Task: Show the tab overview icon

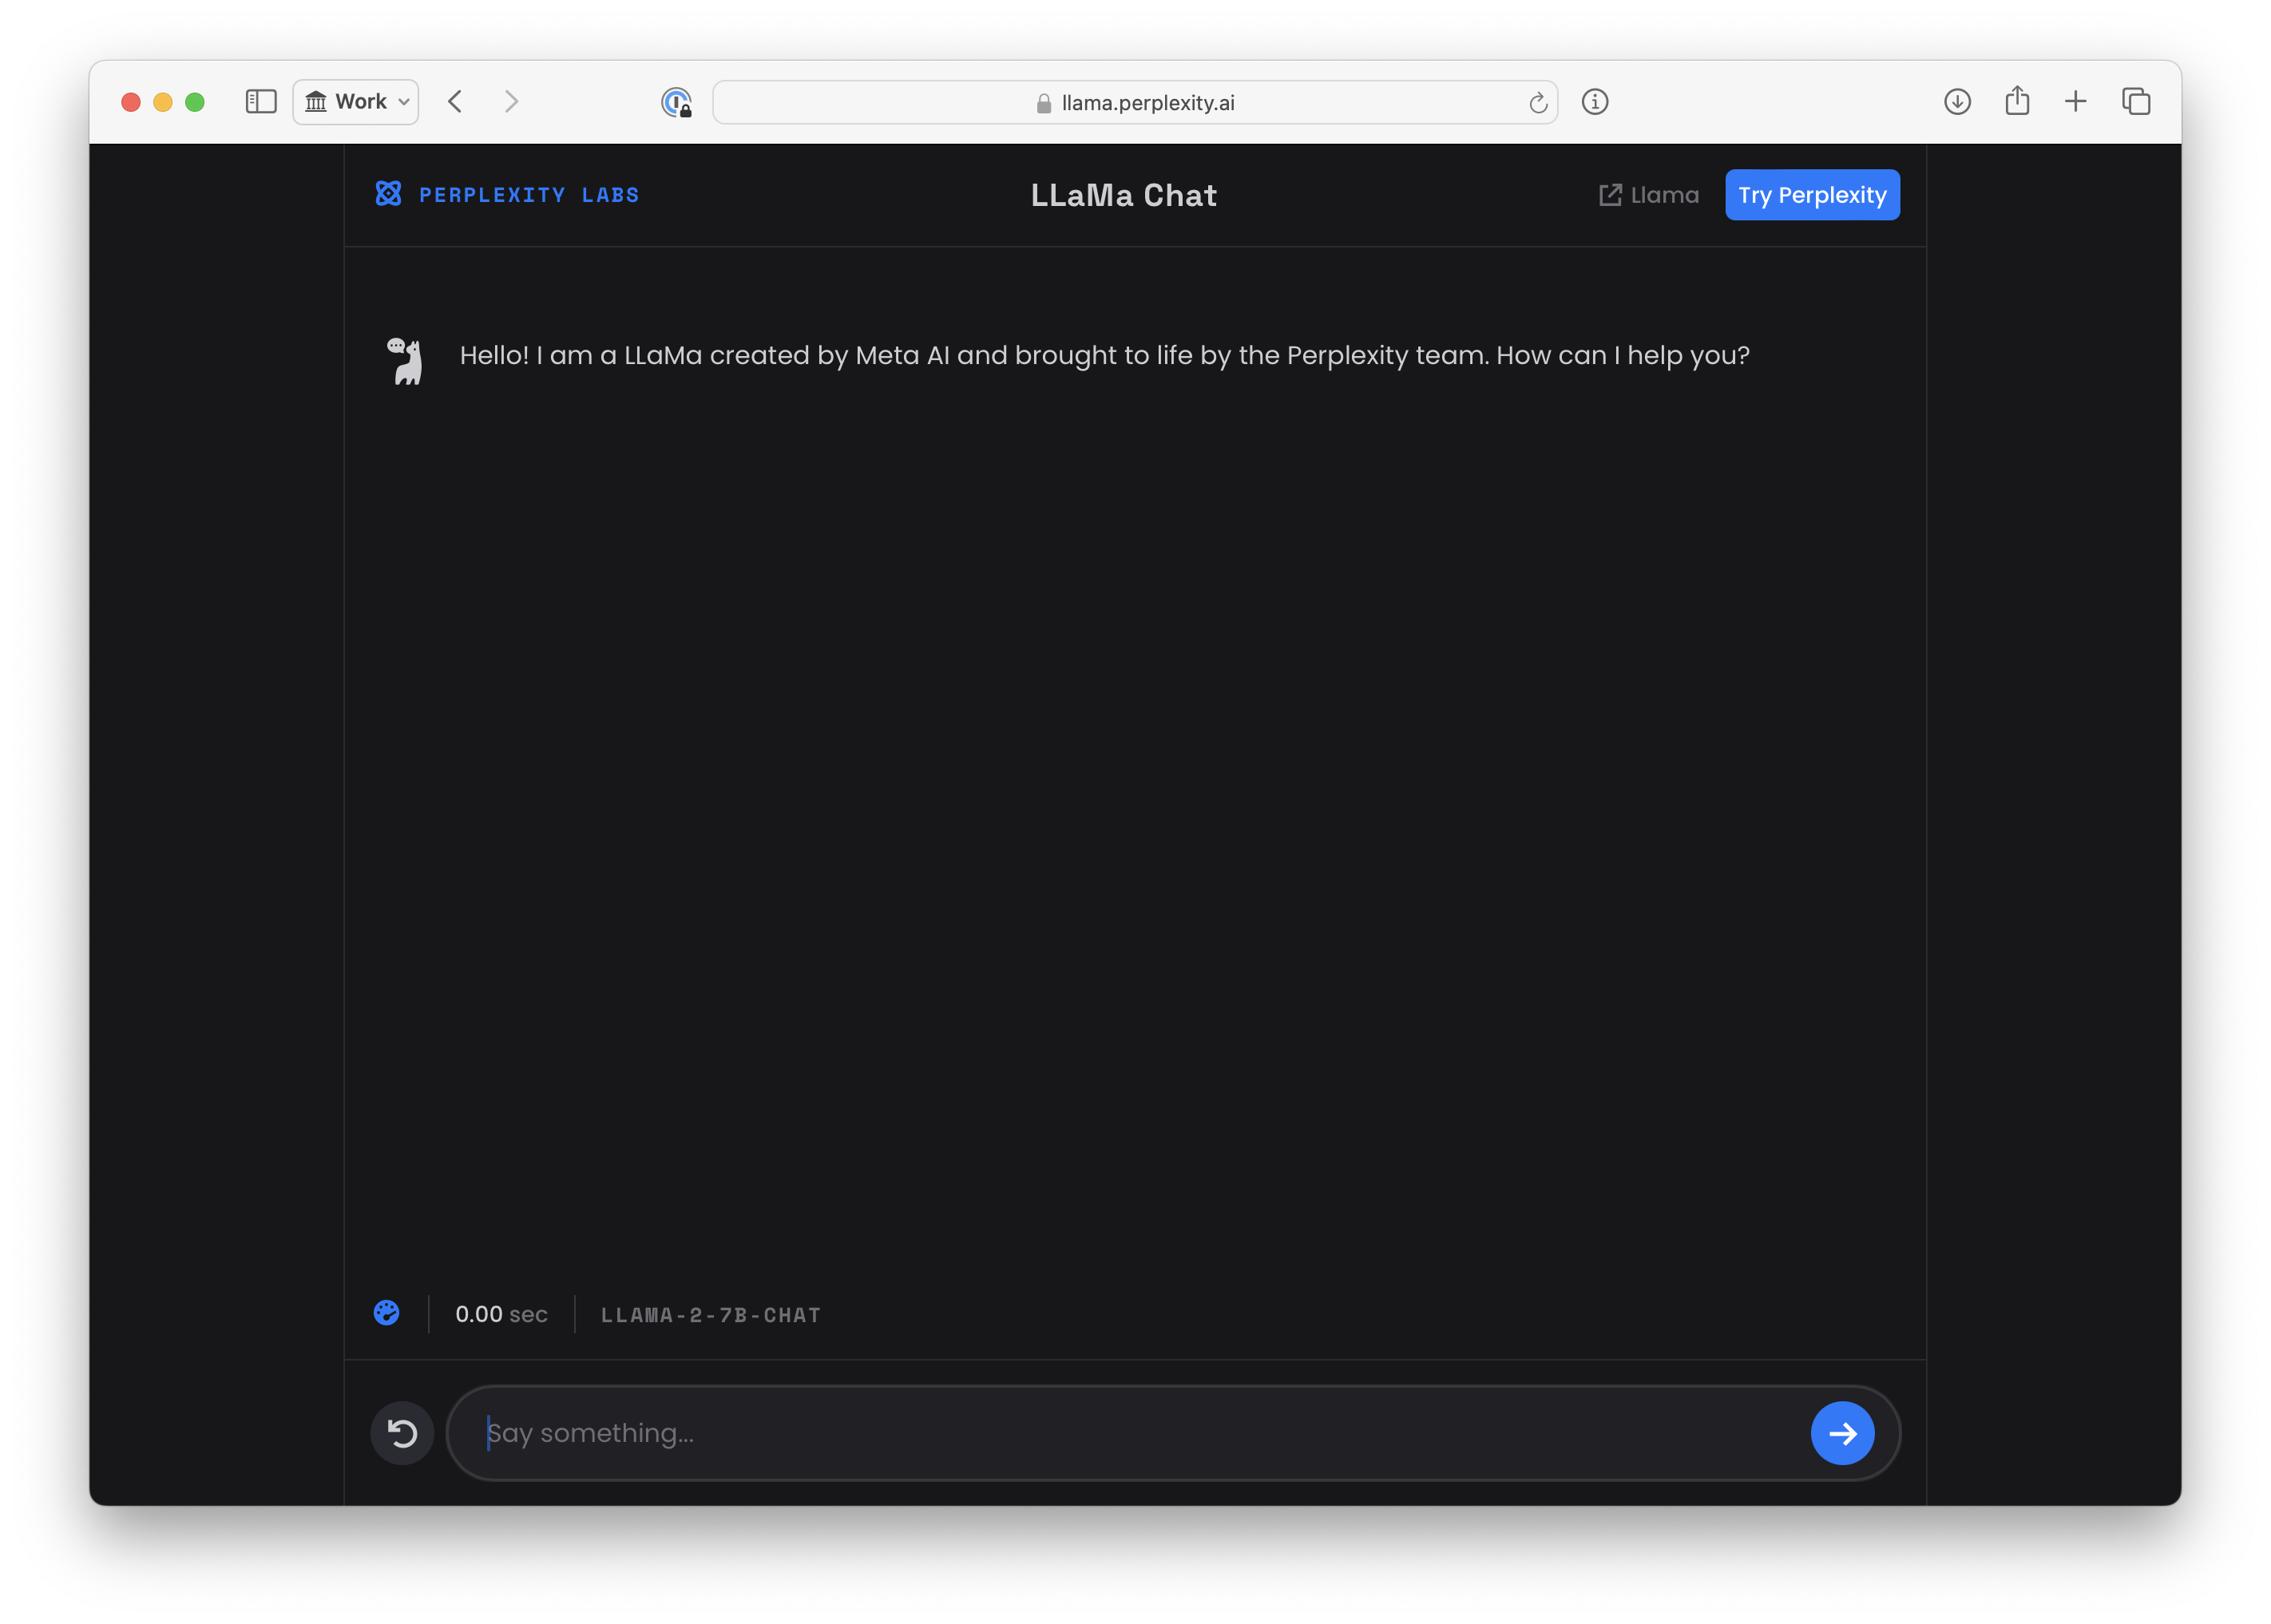Action: pos(2136,102)
